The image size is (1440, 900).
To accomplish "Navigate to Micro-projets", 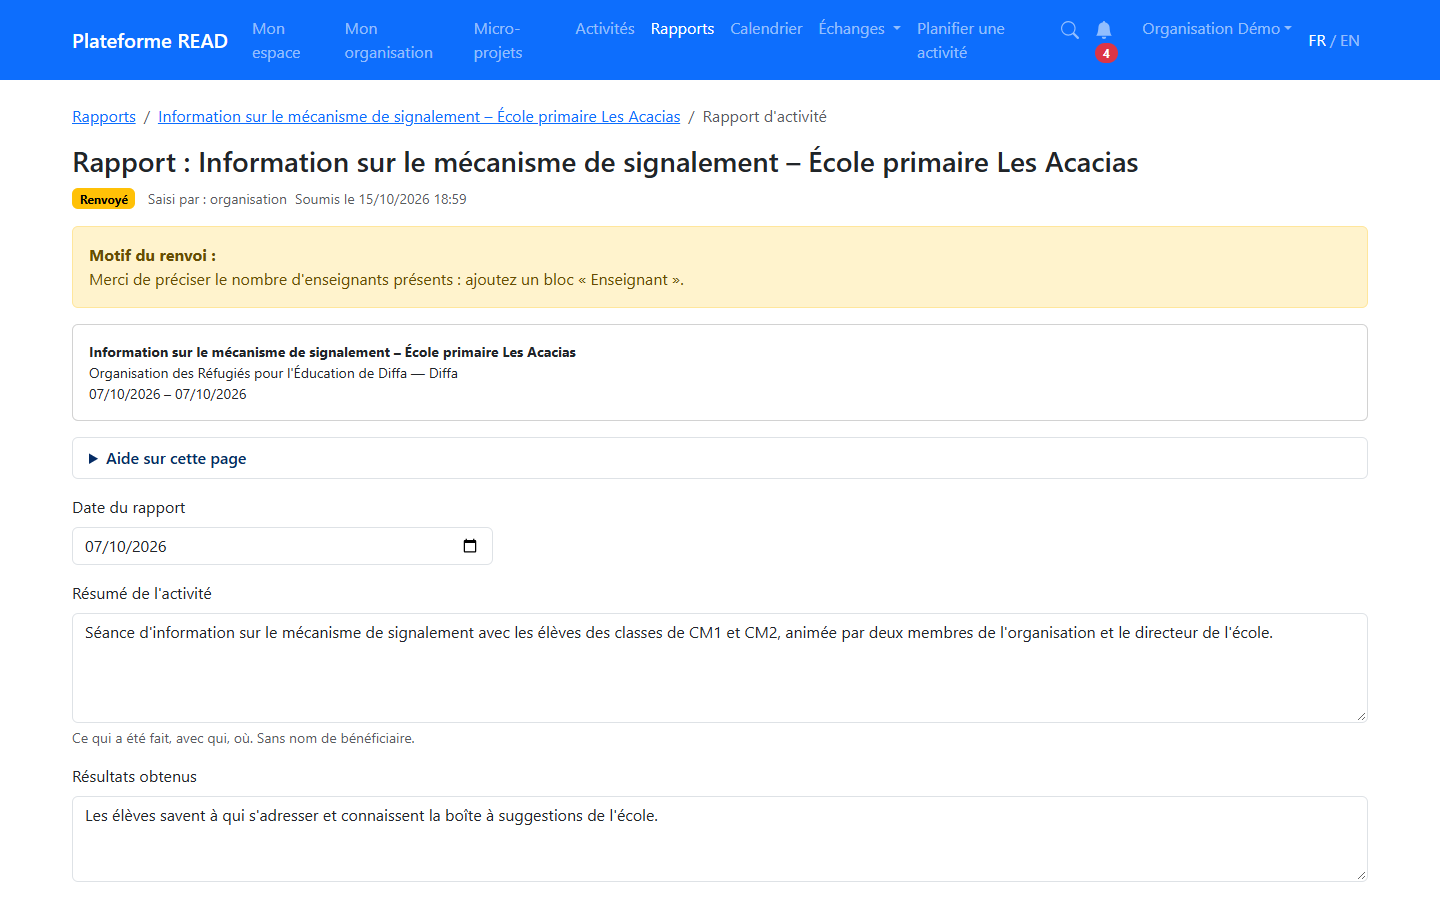I will pyautogui.click(x=498, y=41).
